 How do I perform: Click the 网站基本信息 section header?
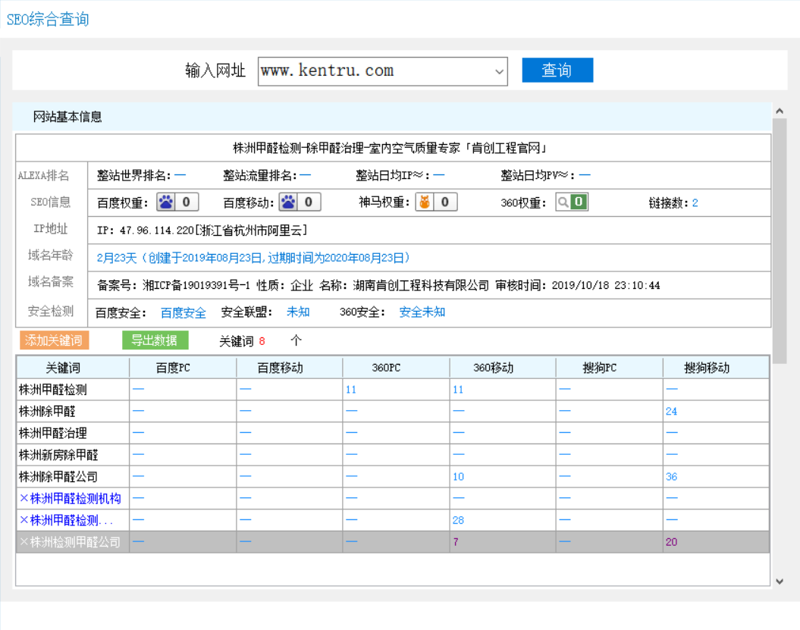[x=67, y=117]
